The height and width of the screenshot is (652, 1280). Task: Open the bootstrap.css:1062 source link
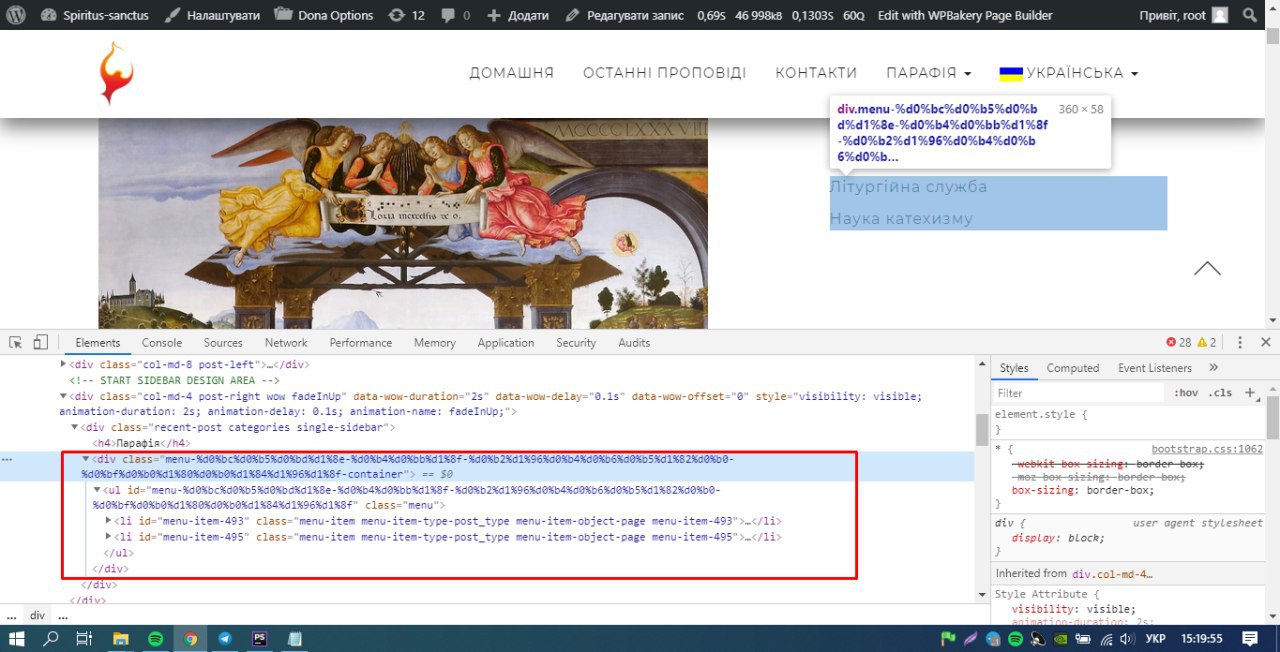tap(1207, 449)
